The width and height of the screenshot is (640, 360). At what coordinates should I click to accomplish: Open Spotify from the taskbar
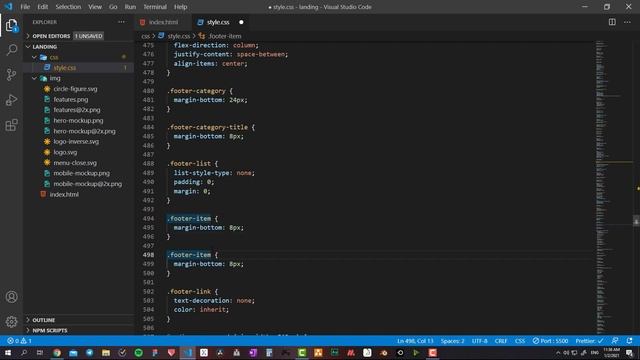[138, 353]
